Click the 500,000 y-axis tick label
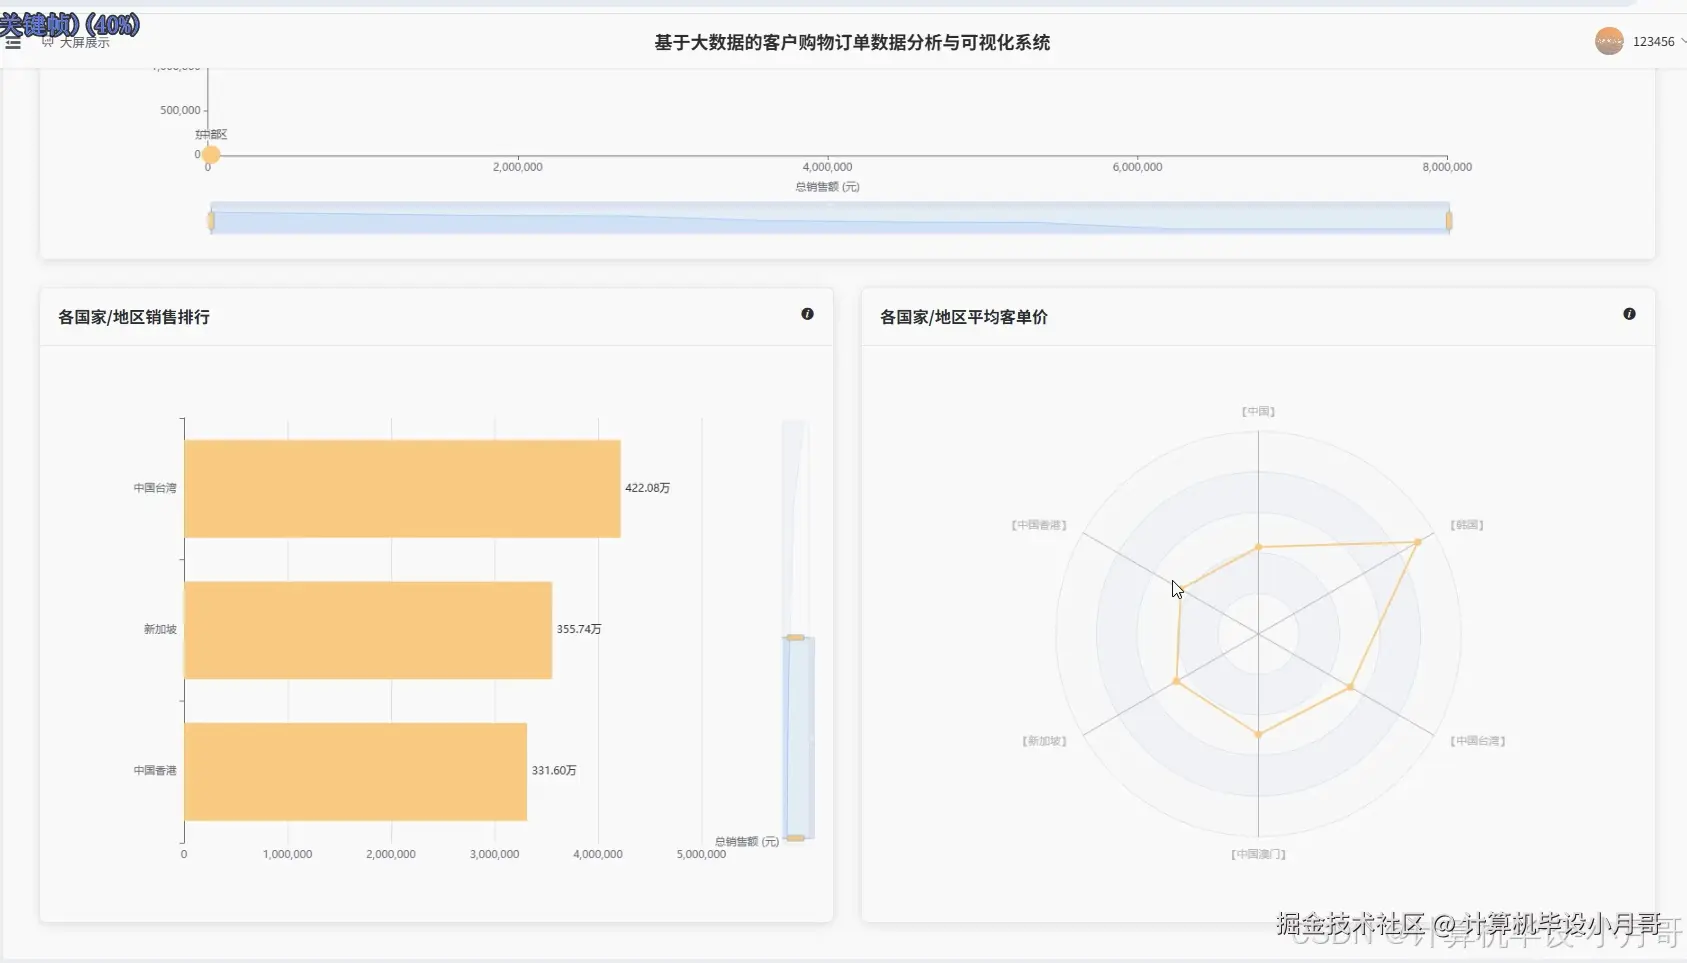 coord(180,110)
